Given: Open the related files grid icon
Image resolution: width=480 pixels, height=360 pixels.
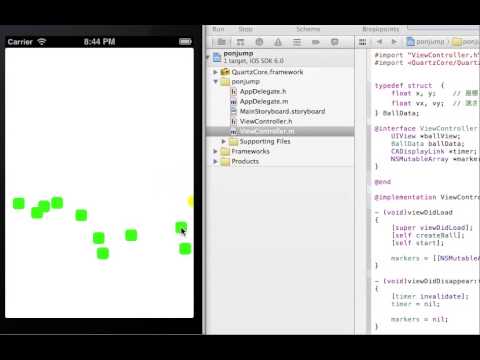Looking at the screenshot, I should pos(362,42).
